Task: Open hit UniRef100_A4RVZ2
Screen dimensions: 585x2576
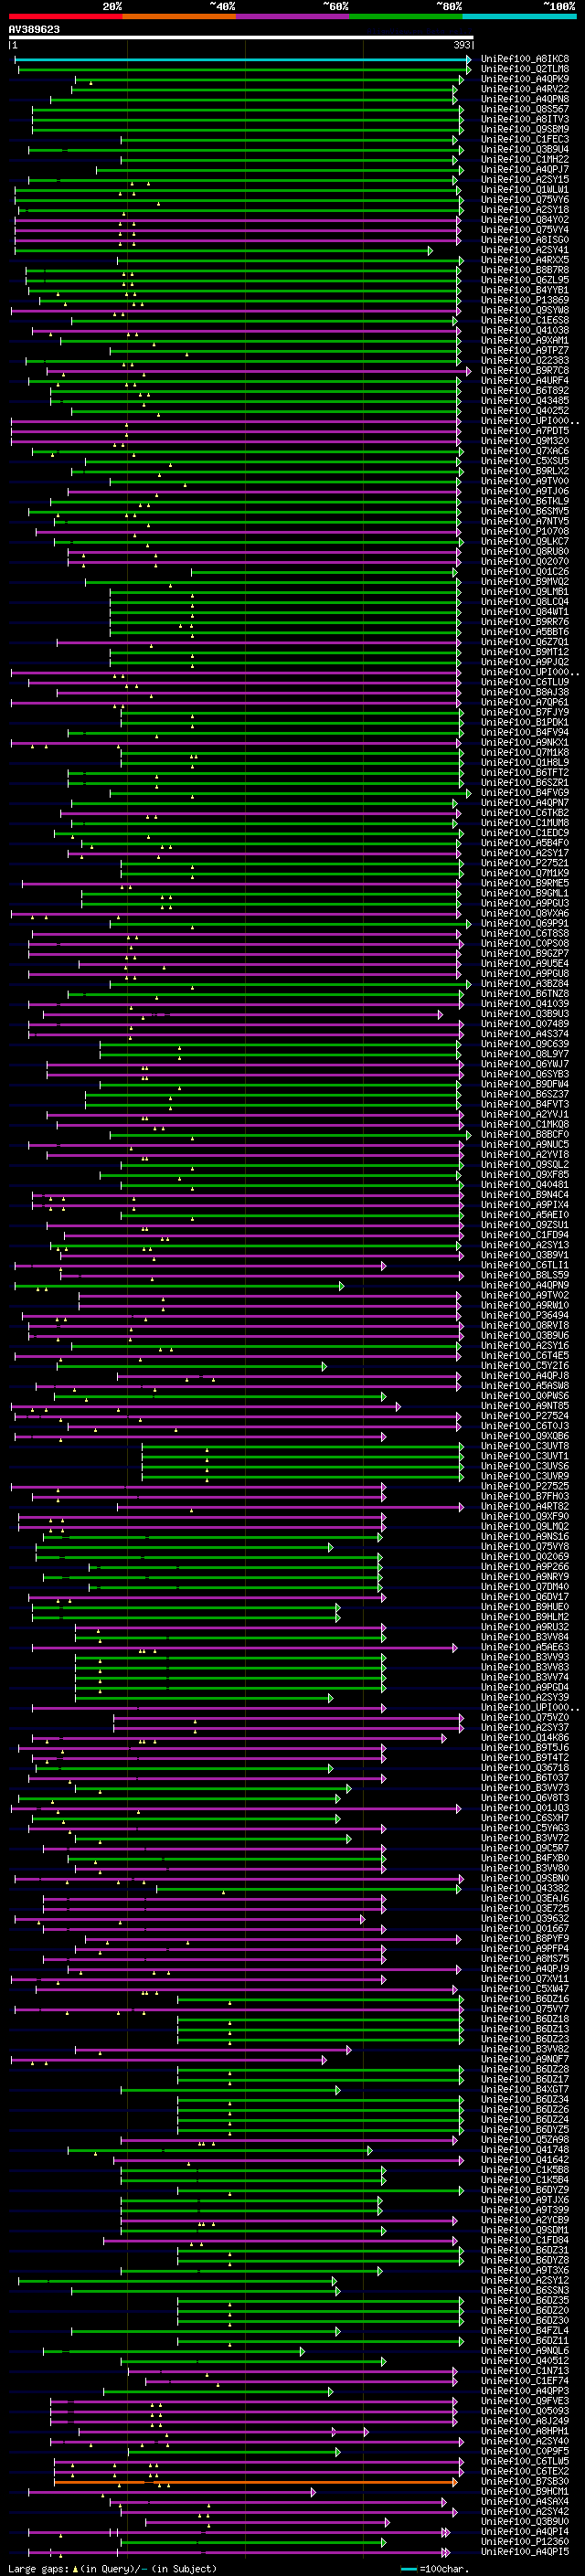Action: coord(525,89)
